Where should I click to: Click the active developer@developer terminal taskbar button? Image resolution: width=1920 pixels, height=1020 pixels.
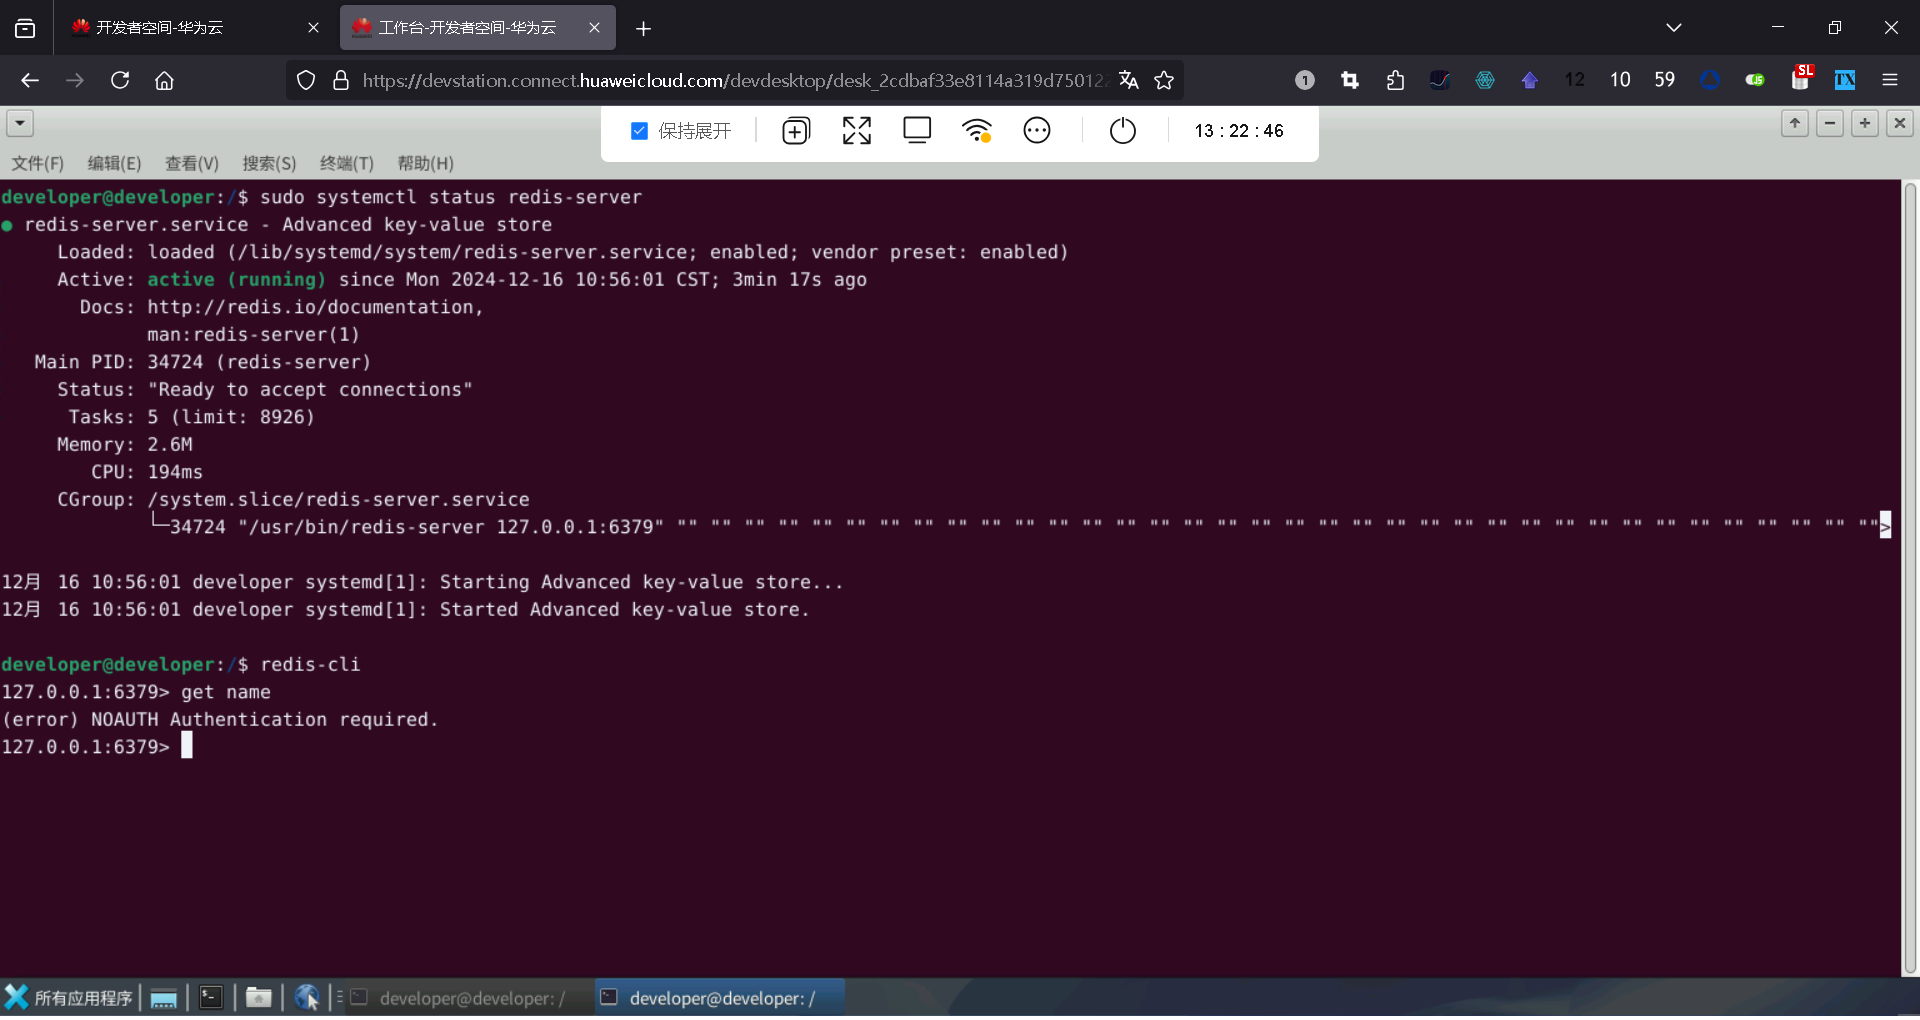pos(720,998)
